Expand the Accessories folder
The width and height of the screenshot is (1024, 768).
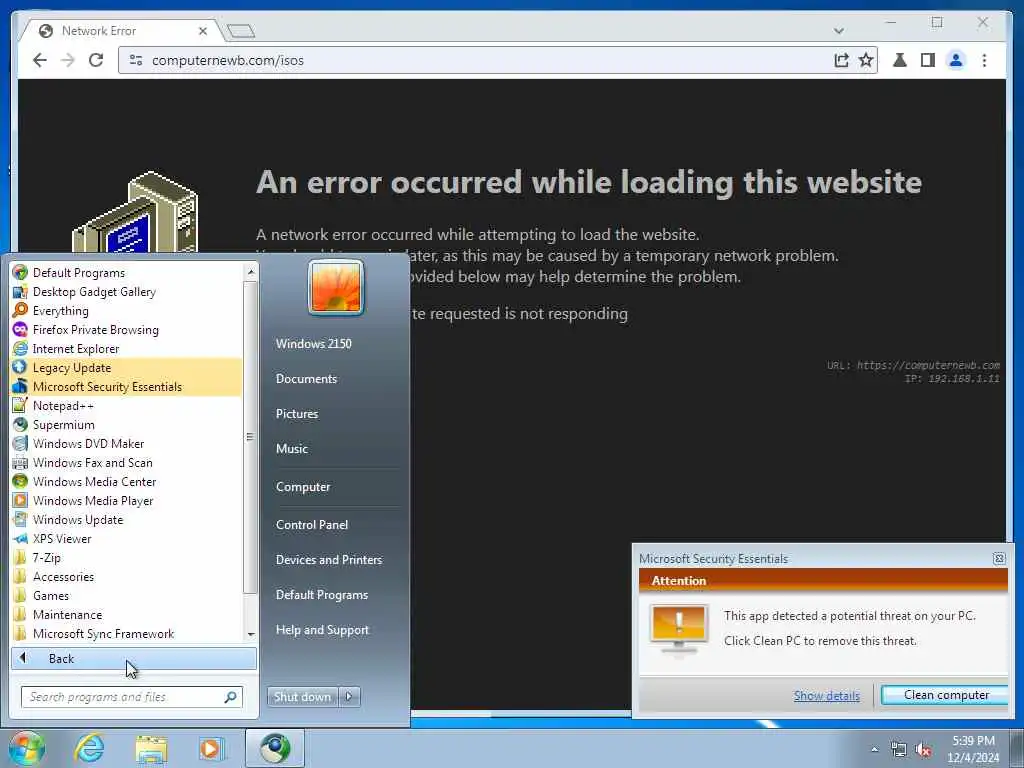pos(126,576)
